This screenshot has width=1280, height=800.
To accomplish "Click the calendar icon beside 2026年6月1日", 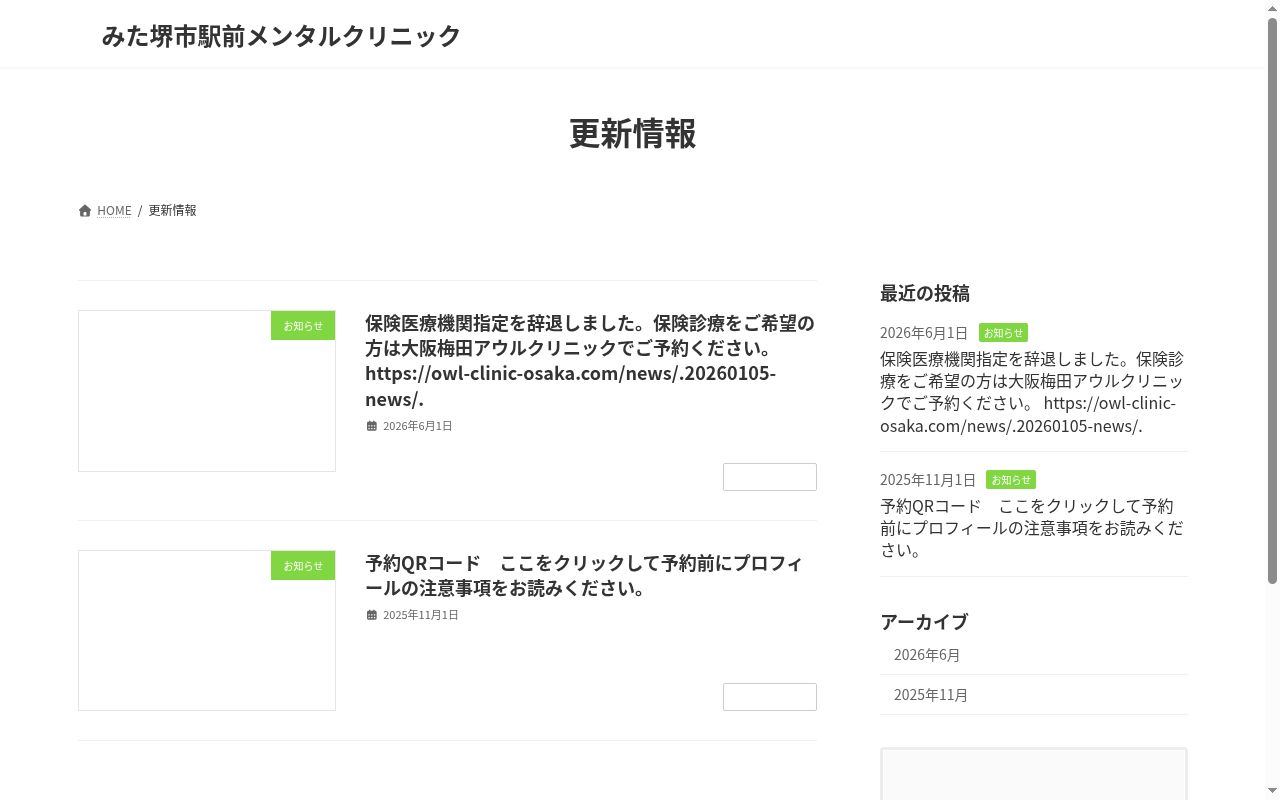I will tap(372, 426).
